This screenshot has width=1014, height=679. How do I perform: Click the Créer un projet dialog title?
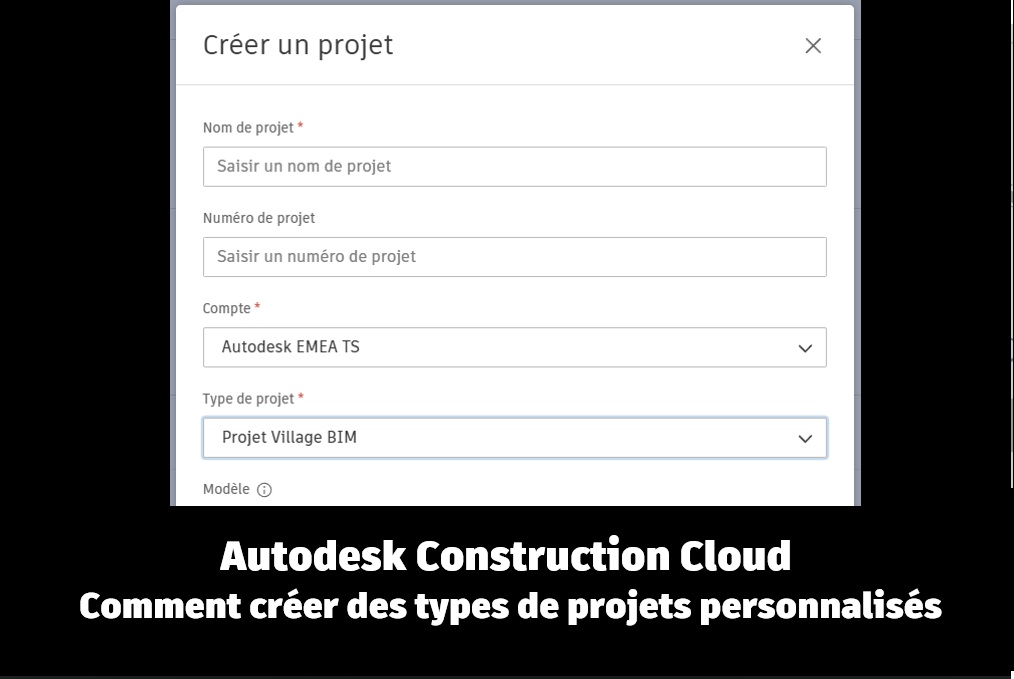(297, 44)
